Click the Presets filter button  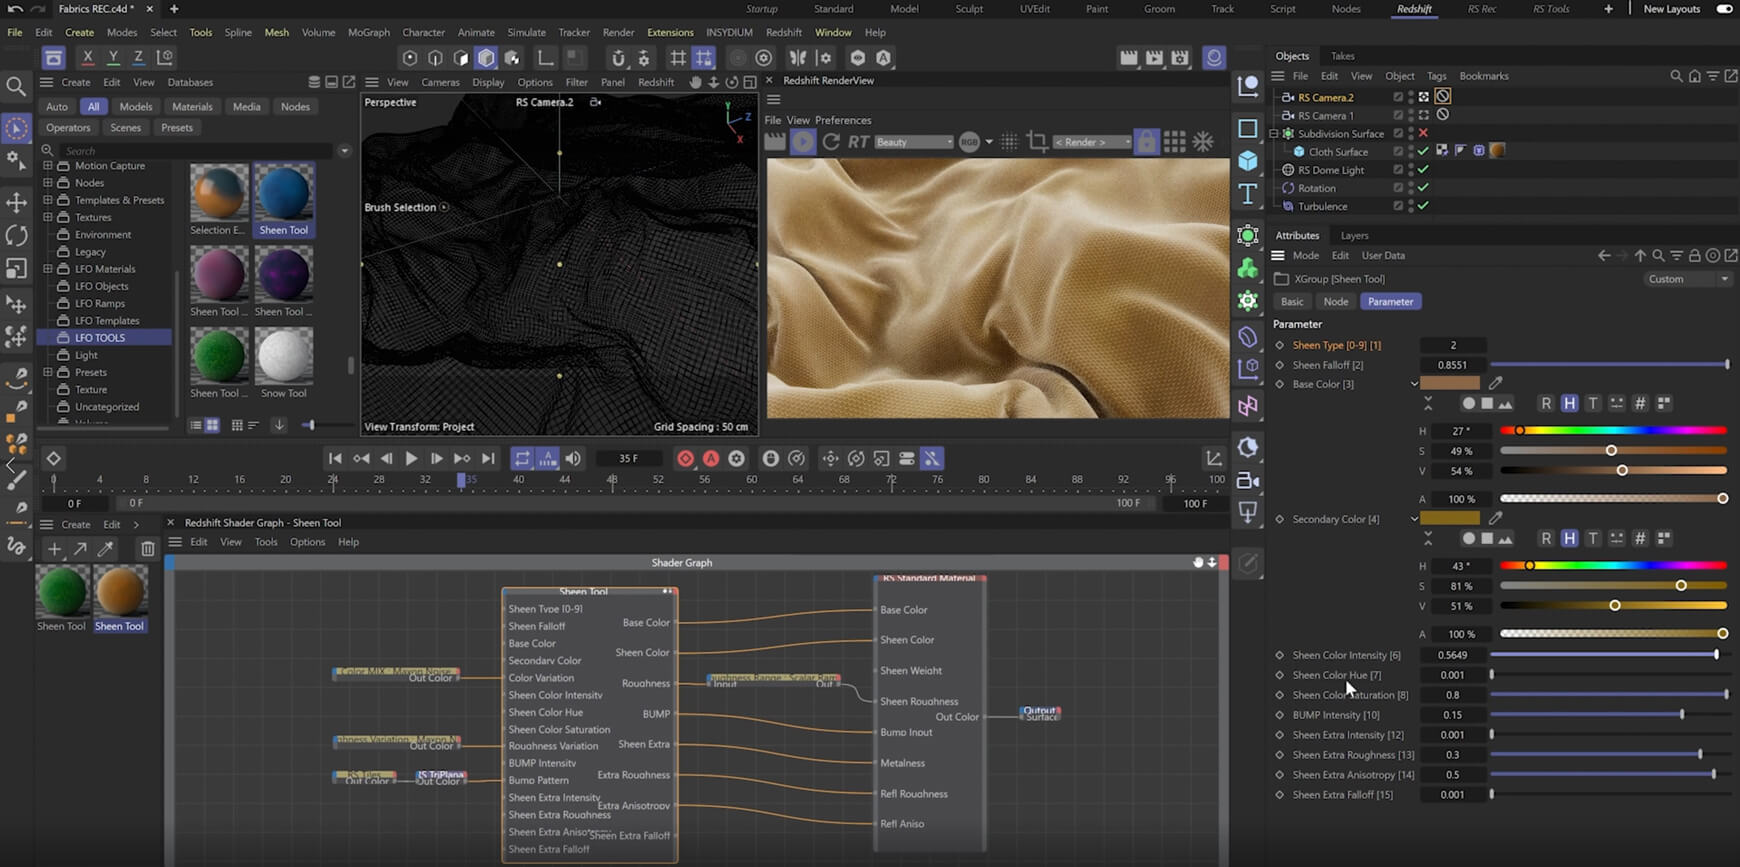coord(177,128)
